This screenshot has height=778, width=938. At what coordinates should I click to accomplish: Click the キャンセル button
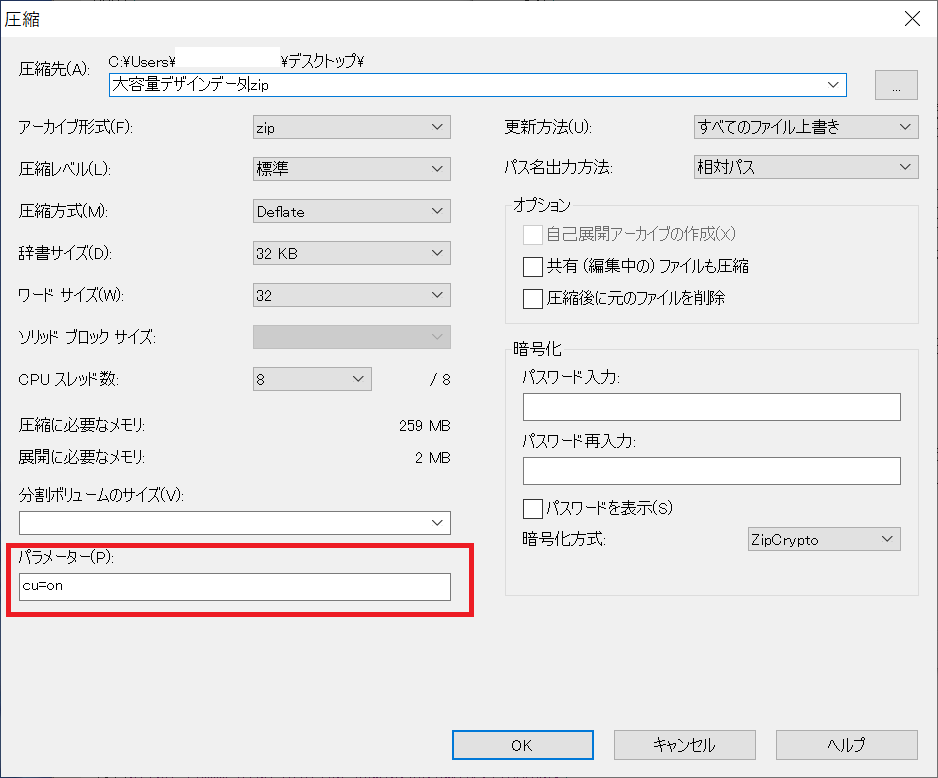[684, 745]
